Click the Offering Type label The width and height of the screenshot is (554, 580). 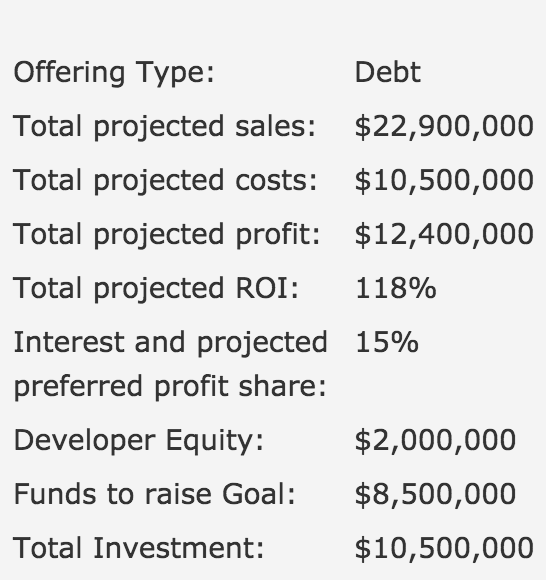[114, 73]
